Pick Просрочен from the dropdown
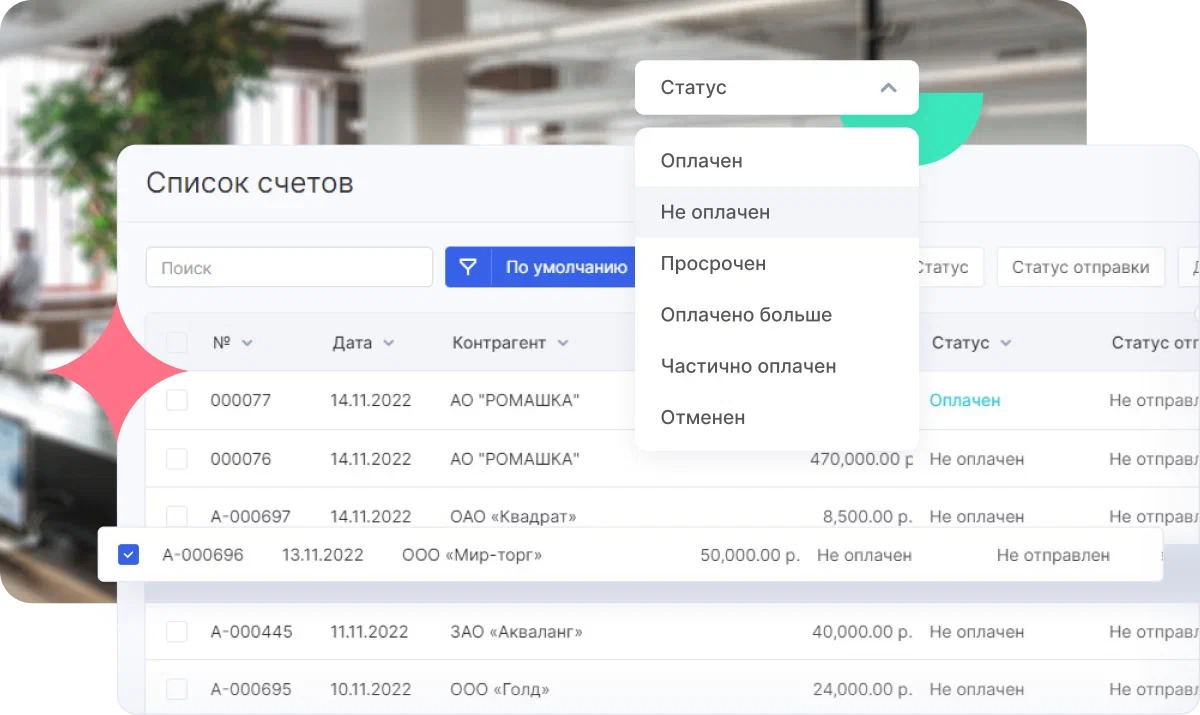 [713, 264]
